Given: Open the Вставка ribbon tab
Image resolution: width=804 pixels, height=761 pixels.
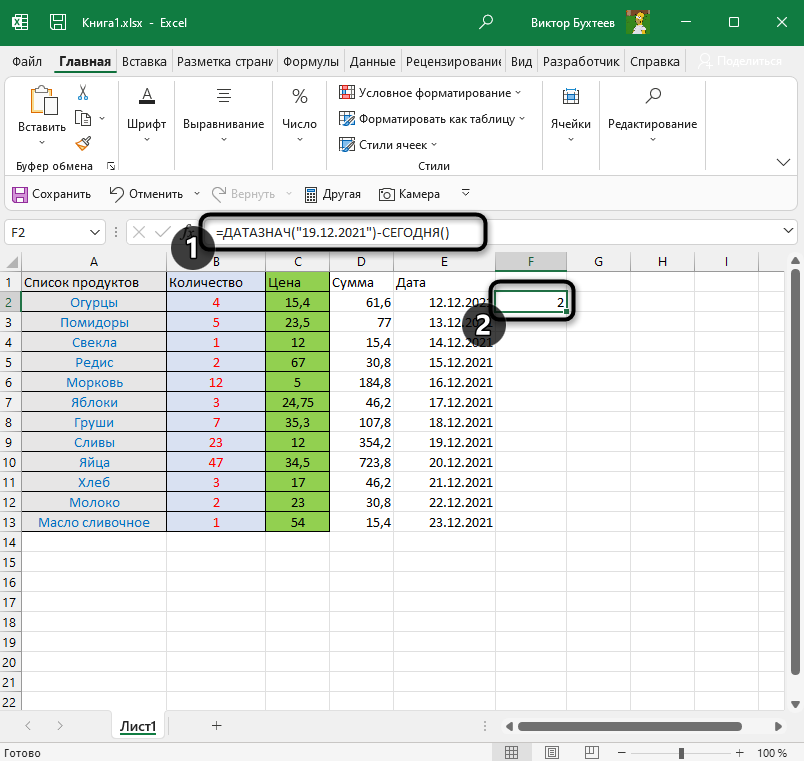Looking at the screenshot, I should [x=144, y=61].
